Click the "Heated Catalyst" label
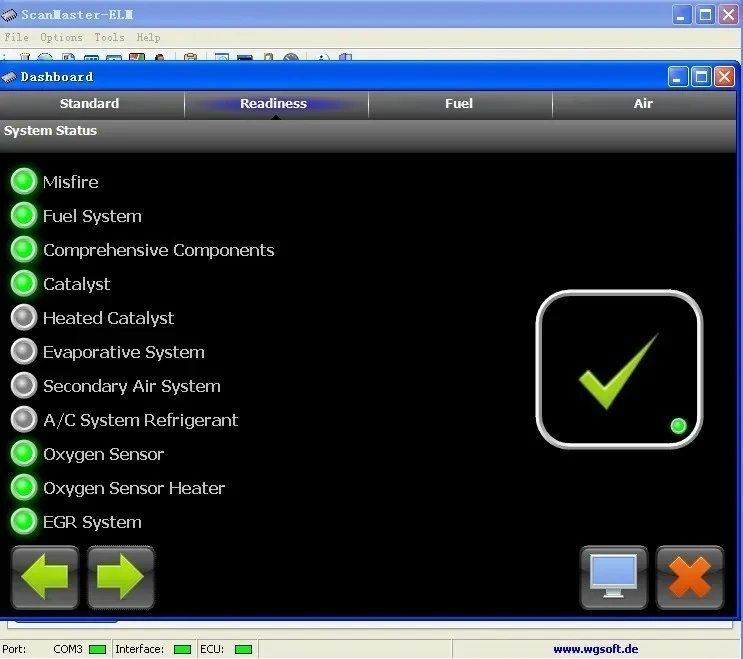The image size is (743, 659). pyautogui.click(x=109, y=318)
